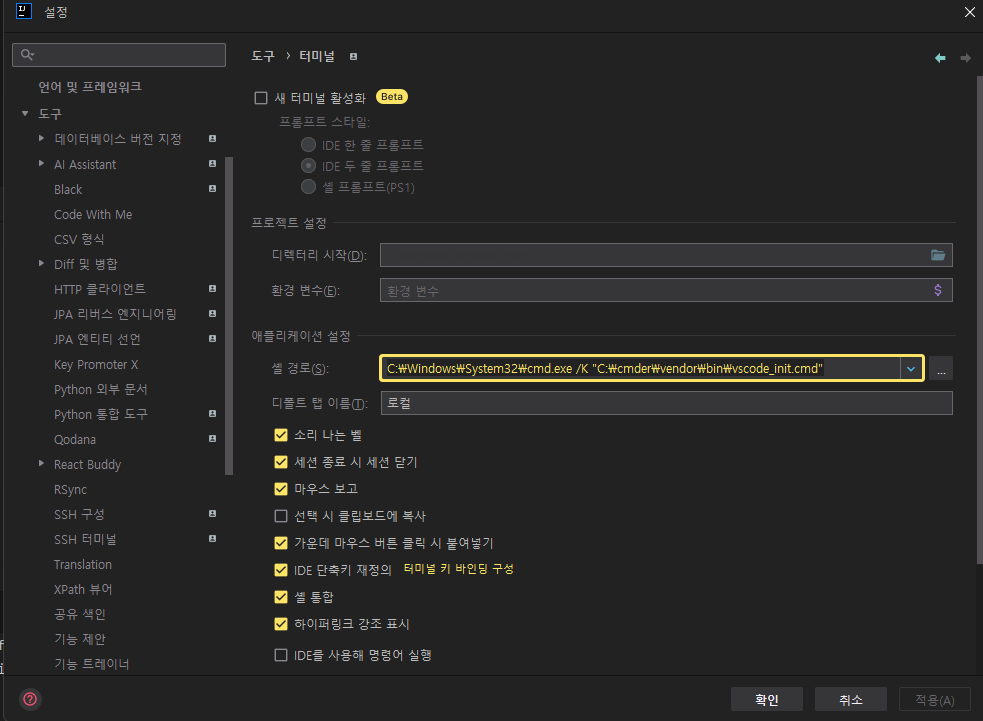Uncheck the 소리 나는 벨 checkbox

(x=281, y=435)
